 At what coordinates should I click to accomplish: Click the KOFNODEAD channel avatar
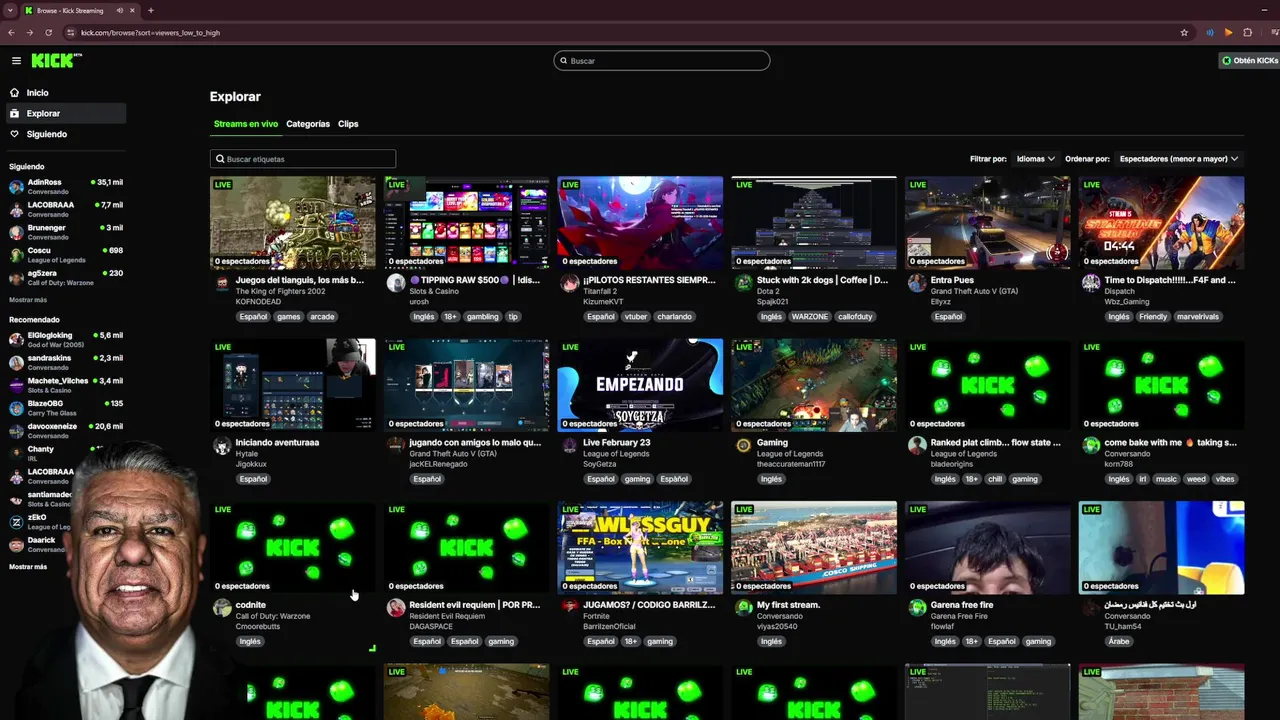click(222, 283)
